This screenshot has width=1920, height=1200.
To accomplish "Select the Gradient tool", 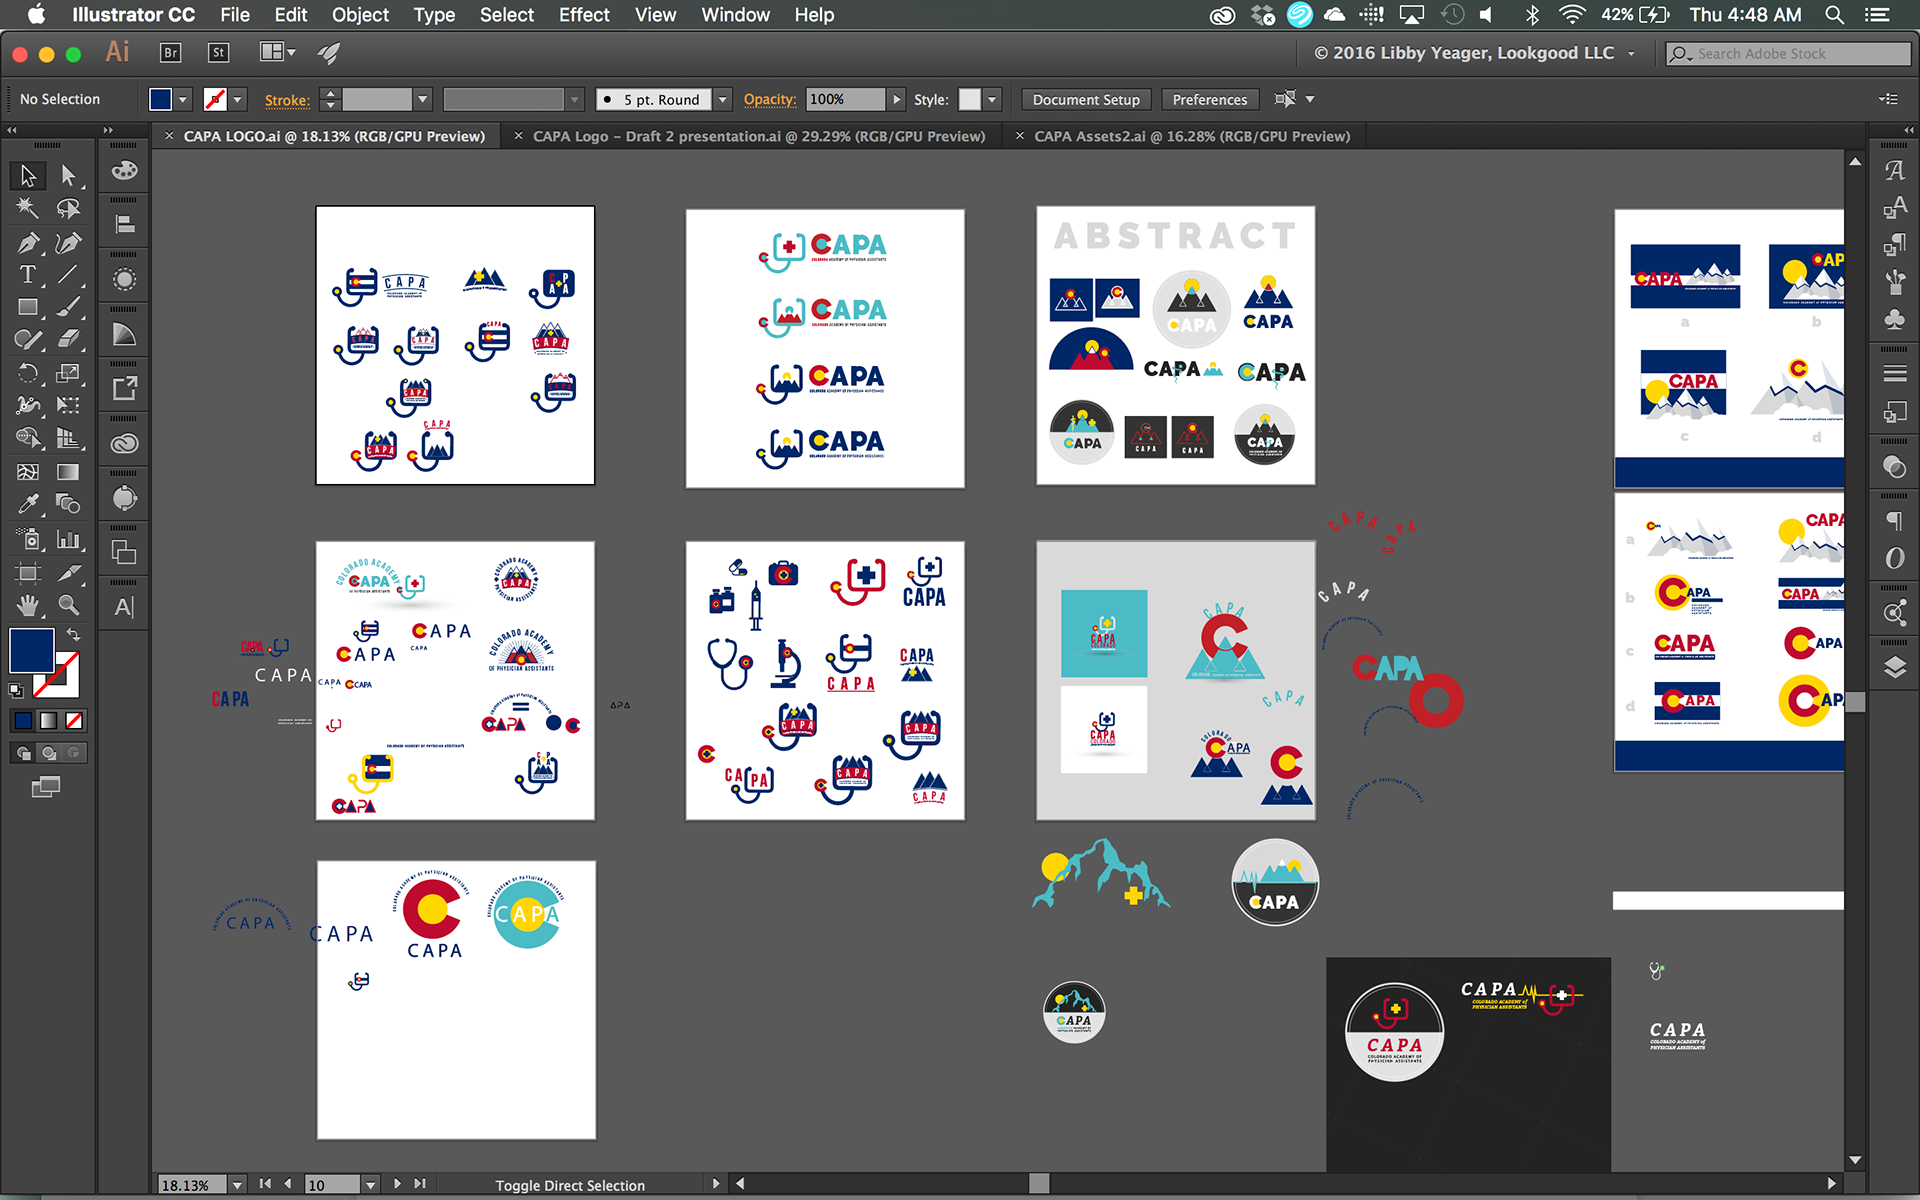I will (x=68, y=472).
